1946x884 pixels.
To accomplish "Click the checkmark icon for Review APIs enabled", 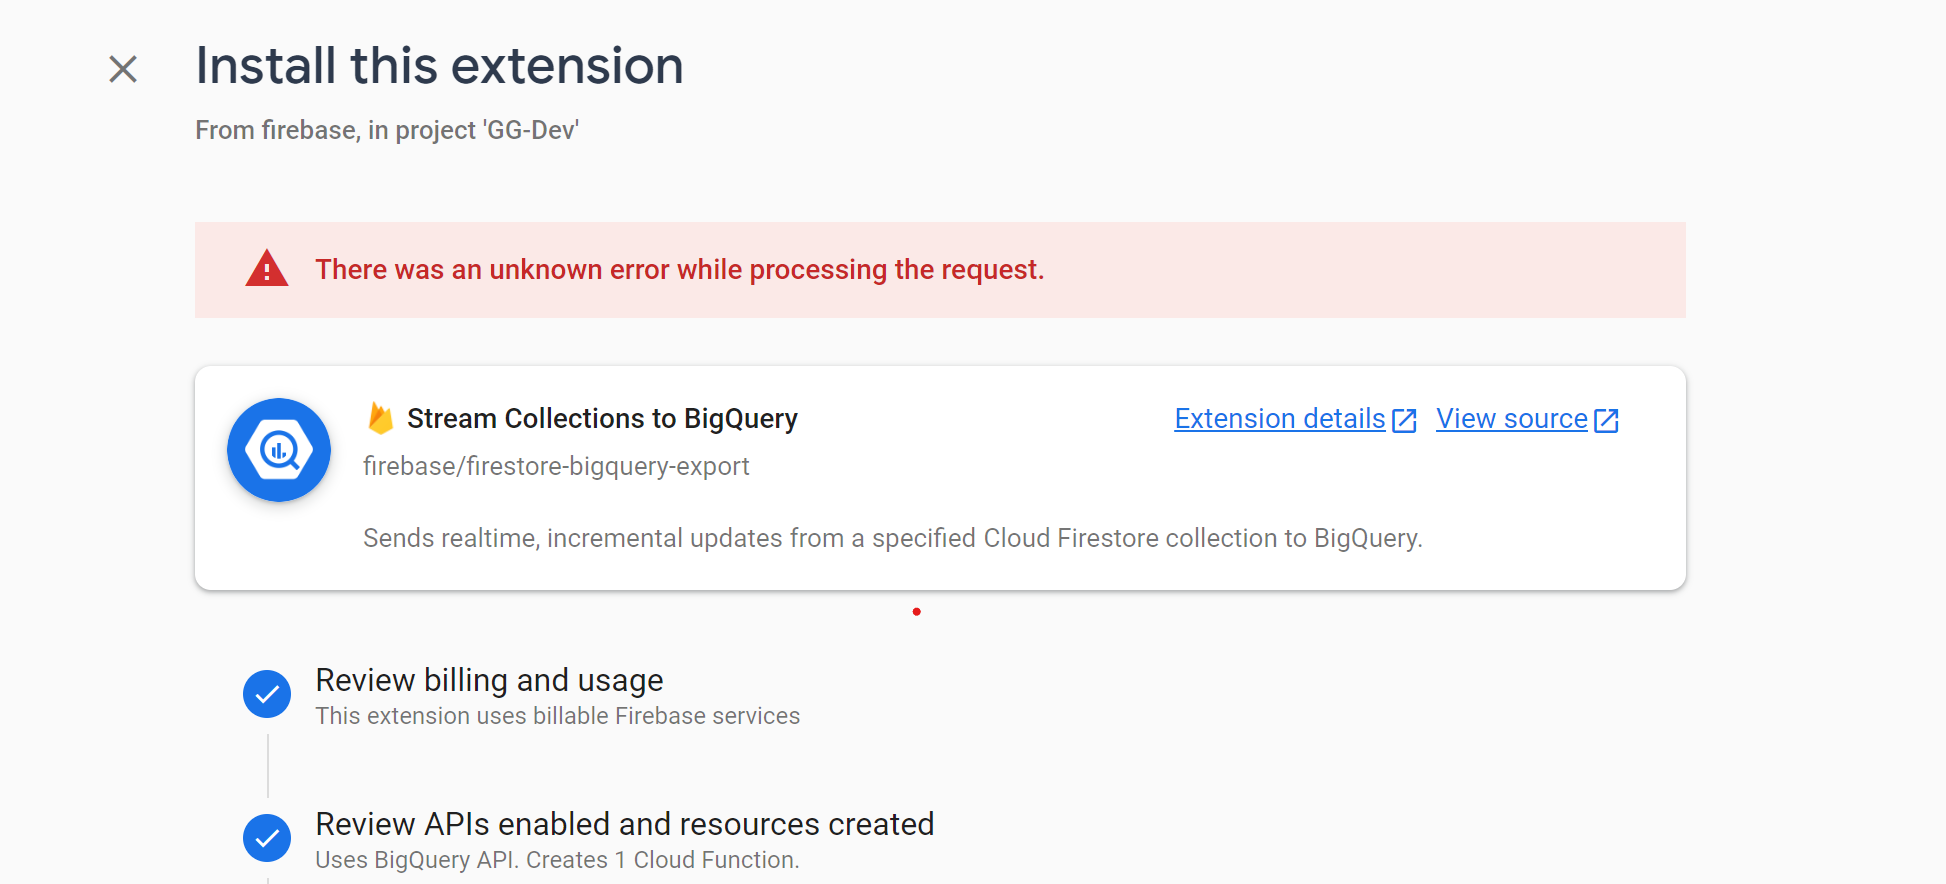I will (267, 838).
